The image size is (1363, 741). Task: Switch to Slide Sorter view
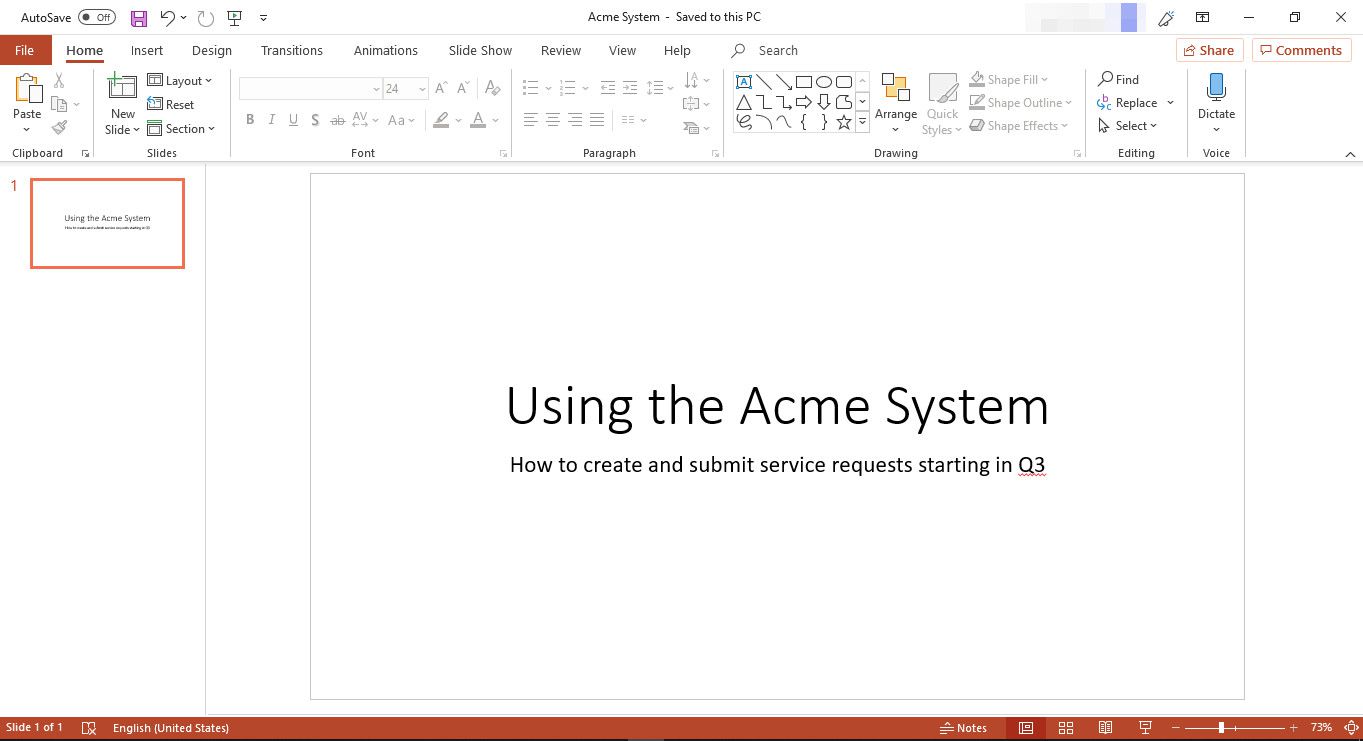(x=1066, y=728)
